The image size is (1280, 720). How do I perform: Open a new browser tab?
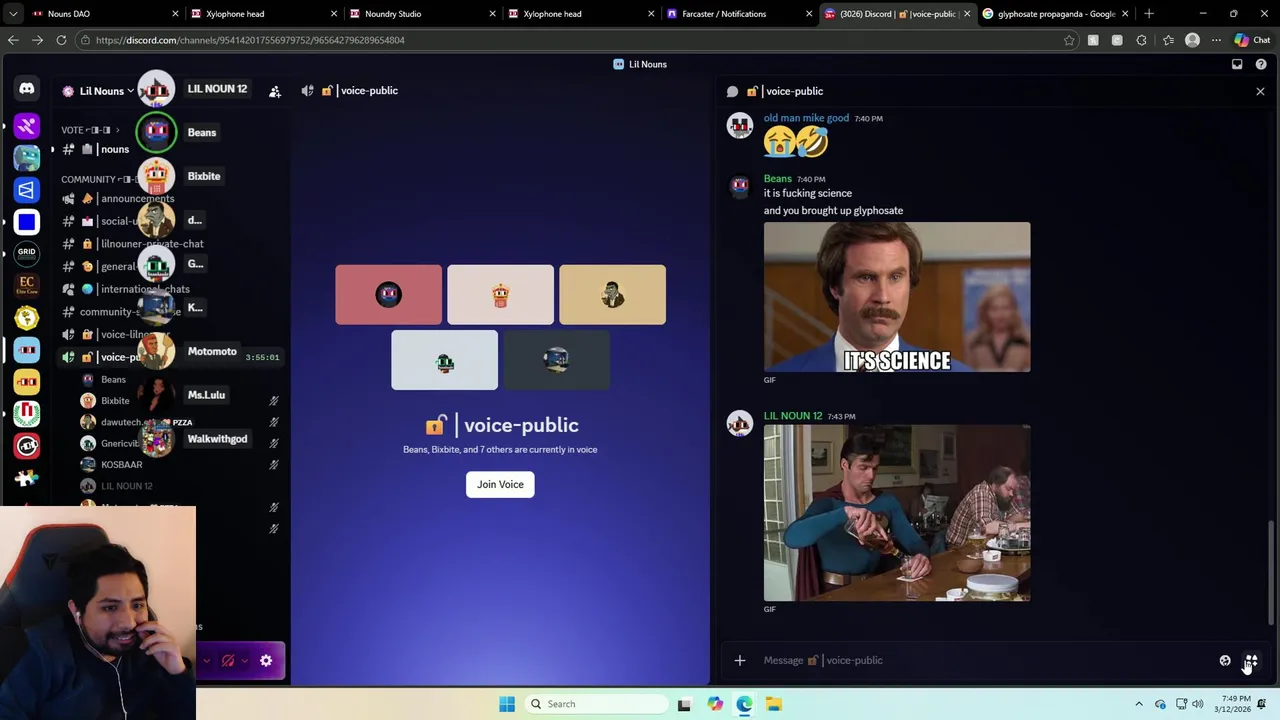point(1148,14)
